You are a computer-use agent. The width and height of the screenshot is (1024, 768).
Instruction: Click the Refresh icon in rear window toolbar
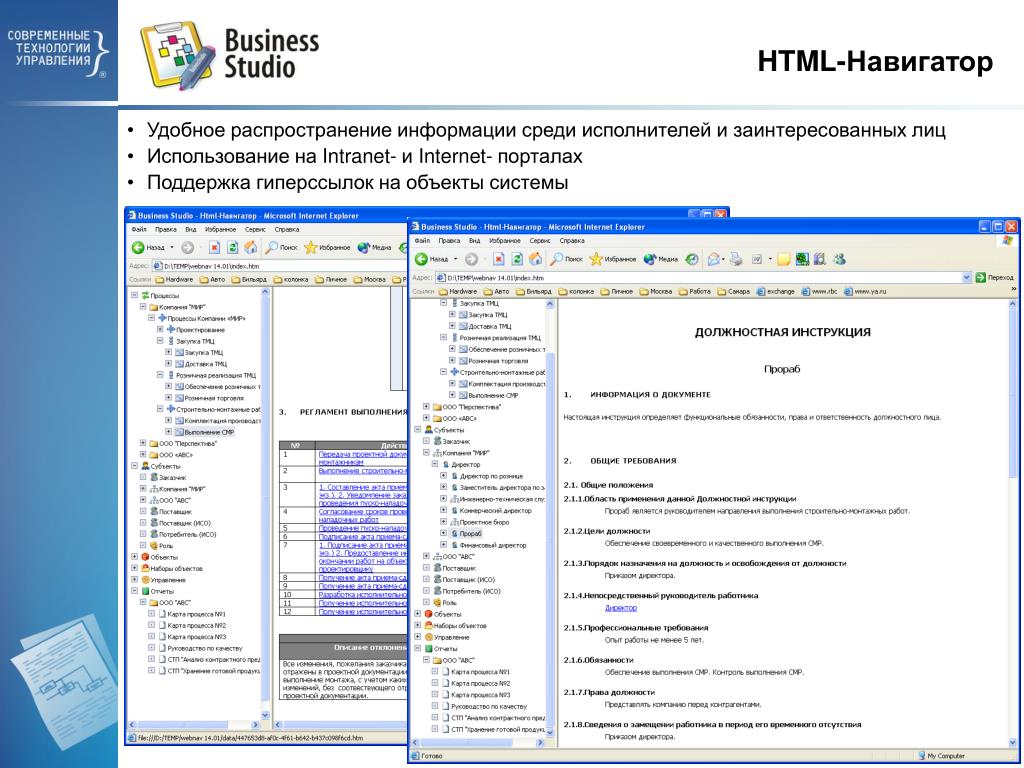coord(232,248)
